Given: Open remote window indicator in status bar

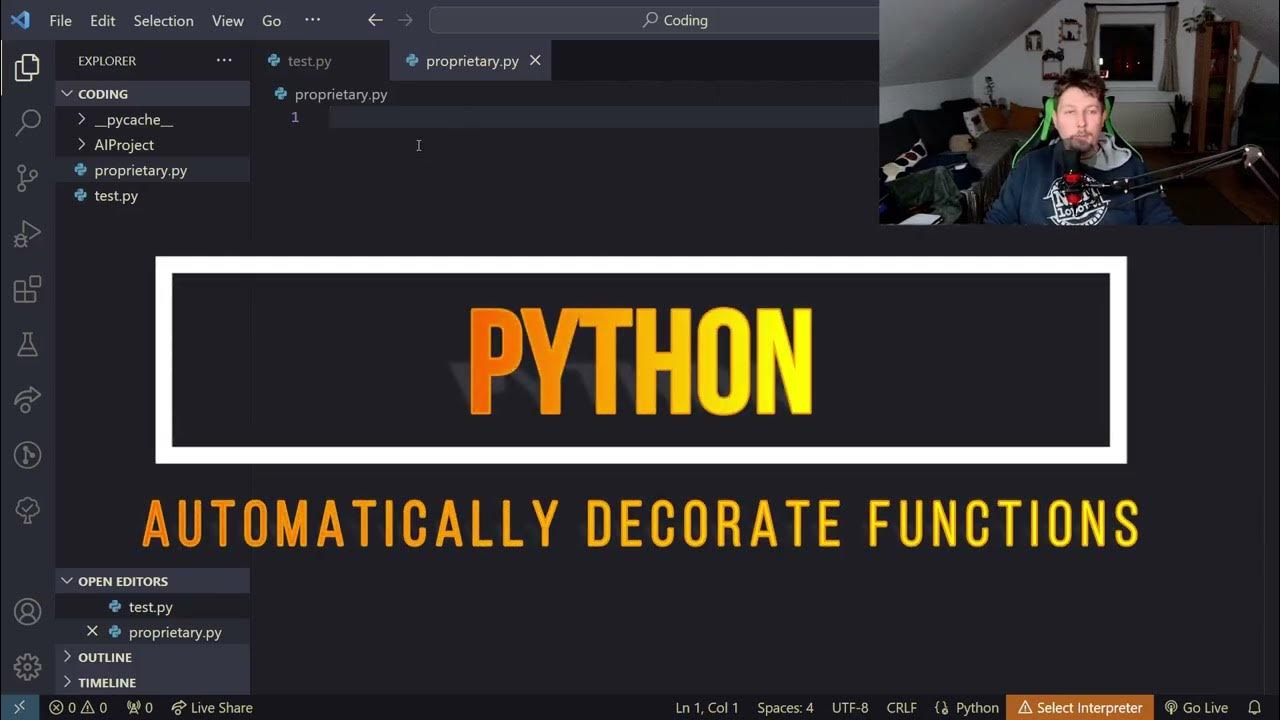Looking at the screenshot, I should click(19, 707).
